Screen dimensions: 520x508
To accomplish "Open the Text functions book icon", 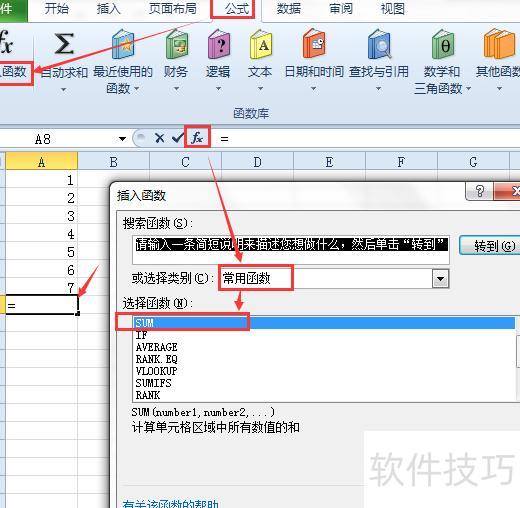I will [x=261, y=44].
